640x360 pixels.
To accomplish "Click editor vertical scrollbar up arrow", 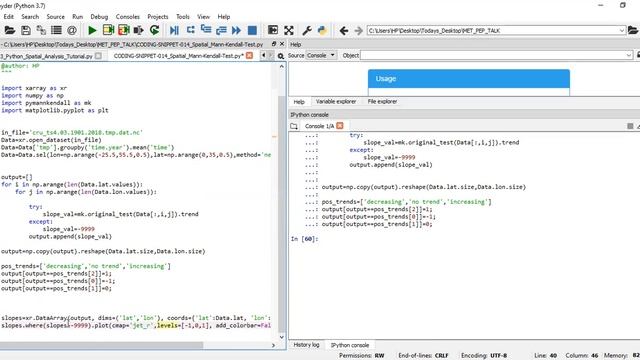I will [x=282, y=66].
